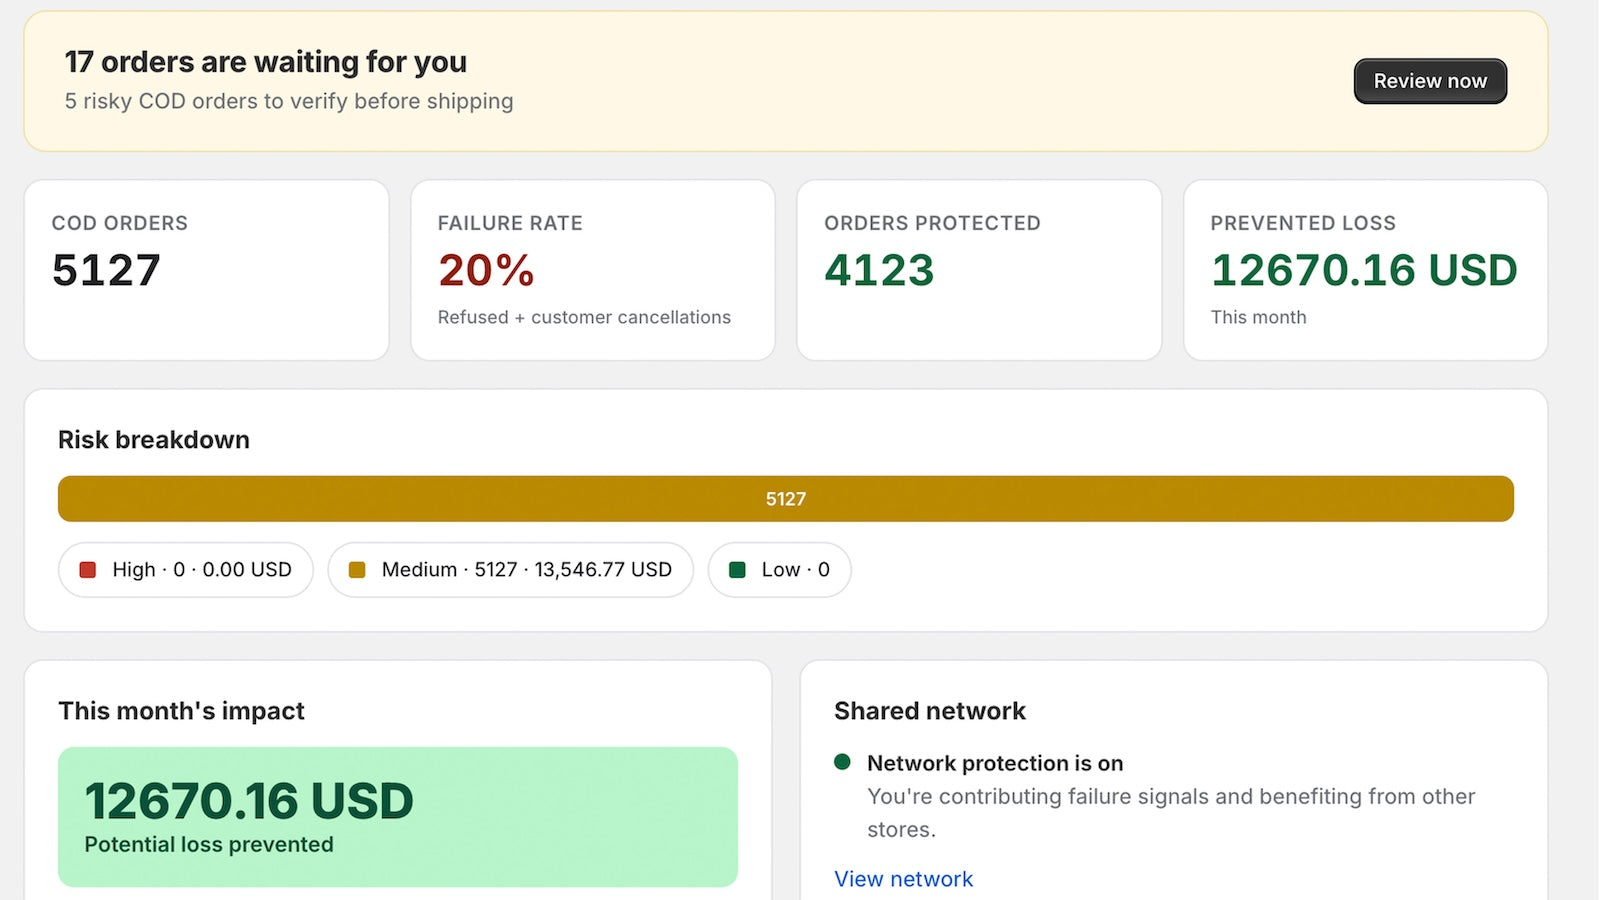Click the amber Medium risk swatch
This screenshot has width=1600, height=900.
pyautogui.click(x=357, y=570)
